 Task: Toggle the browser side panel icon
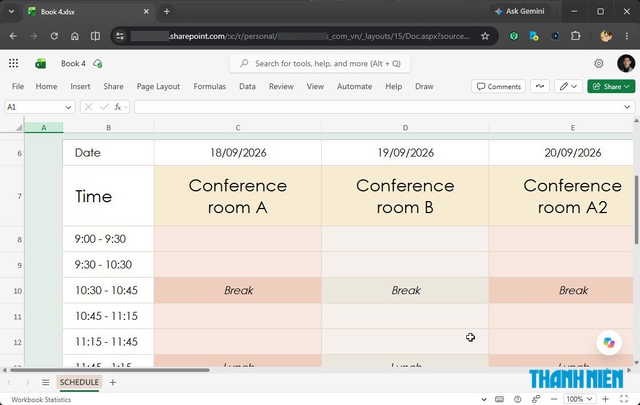pyautogui.click(x=95, y=36)
